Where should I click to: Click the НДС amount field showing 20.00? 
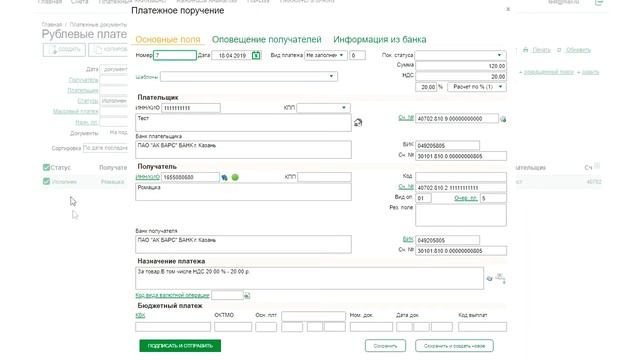click(460, 76)
